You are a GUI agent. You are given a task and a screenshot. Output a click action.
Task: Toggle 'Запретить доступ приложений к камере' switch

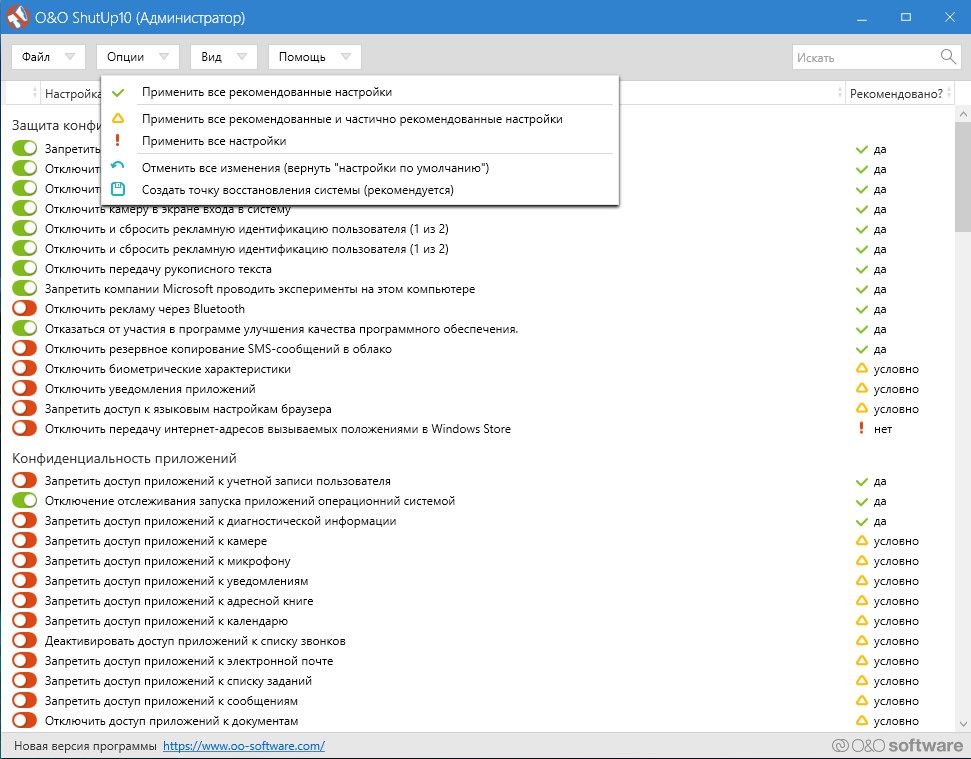pyautogui.click(x=24, y=541)
